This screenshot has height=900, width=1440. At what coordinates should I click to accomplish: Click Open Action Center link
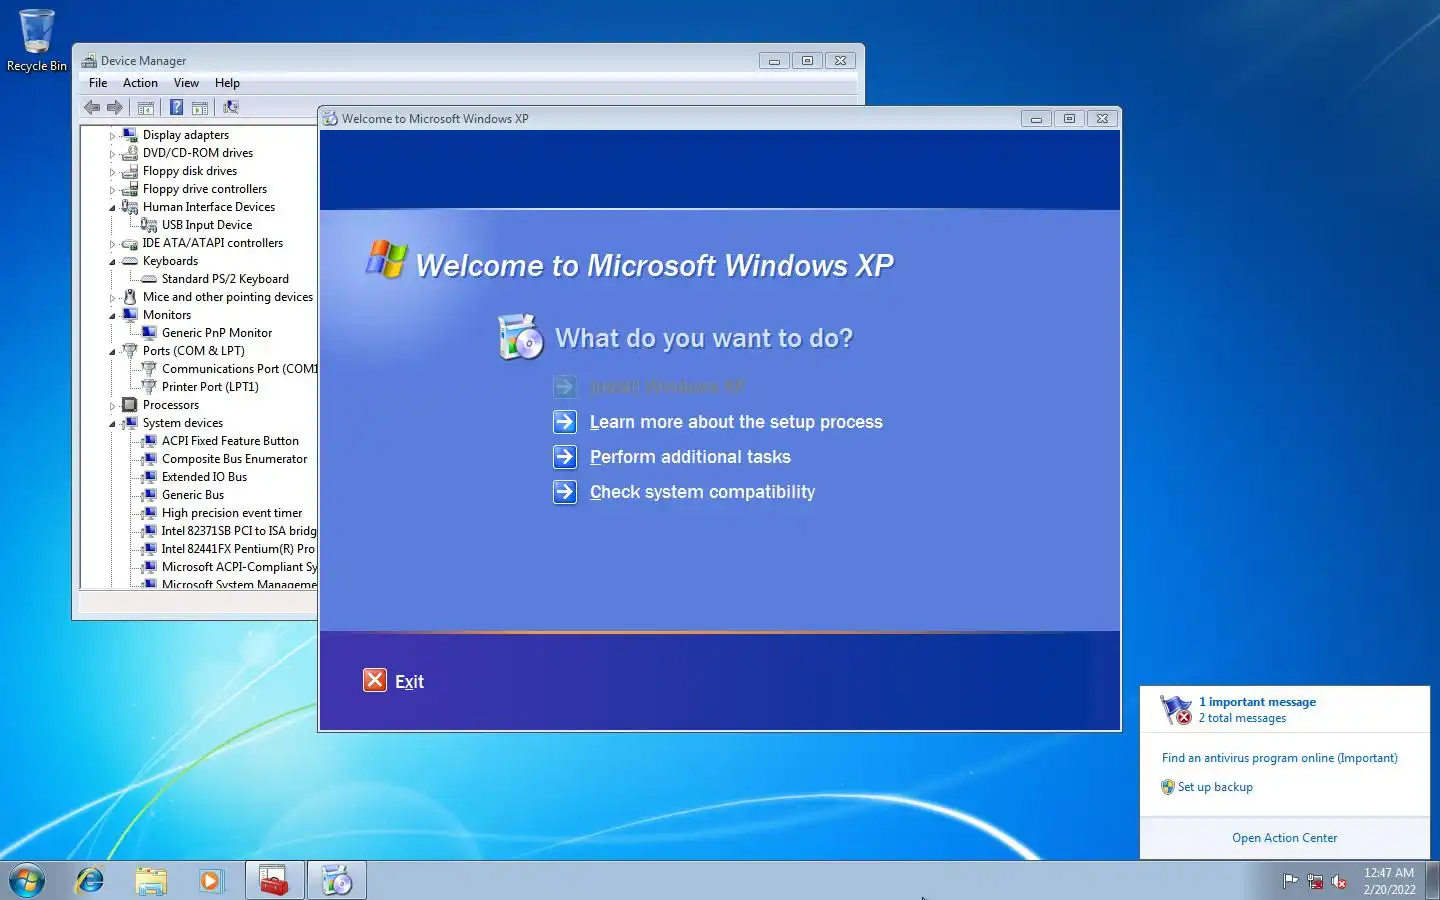click(x=1284, y=838)
